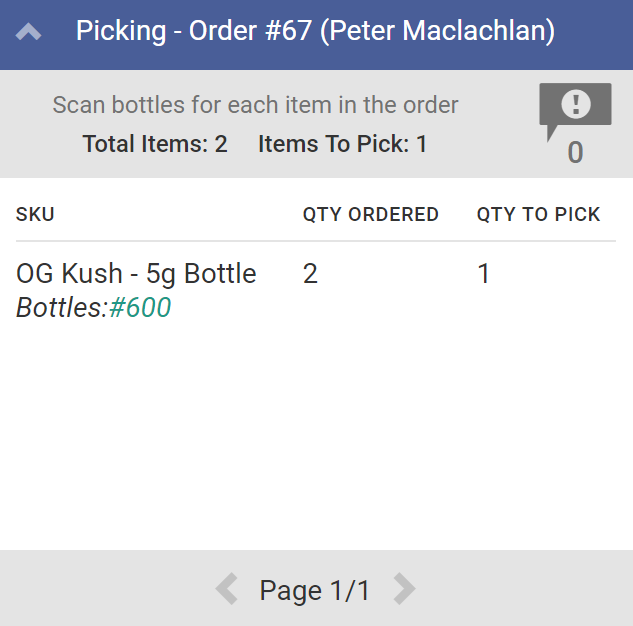Image resolution: width=633 pixels, height=626 pixels.
Task: Click the Items To Pick: 1 label
Action: click(342, 144)
